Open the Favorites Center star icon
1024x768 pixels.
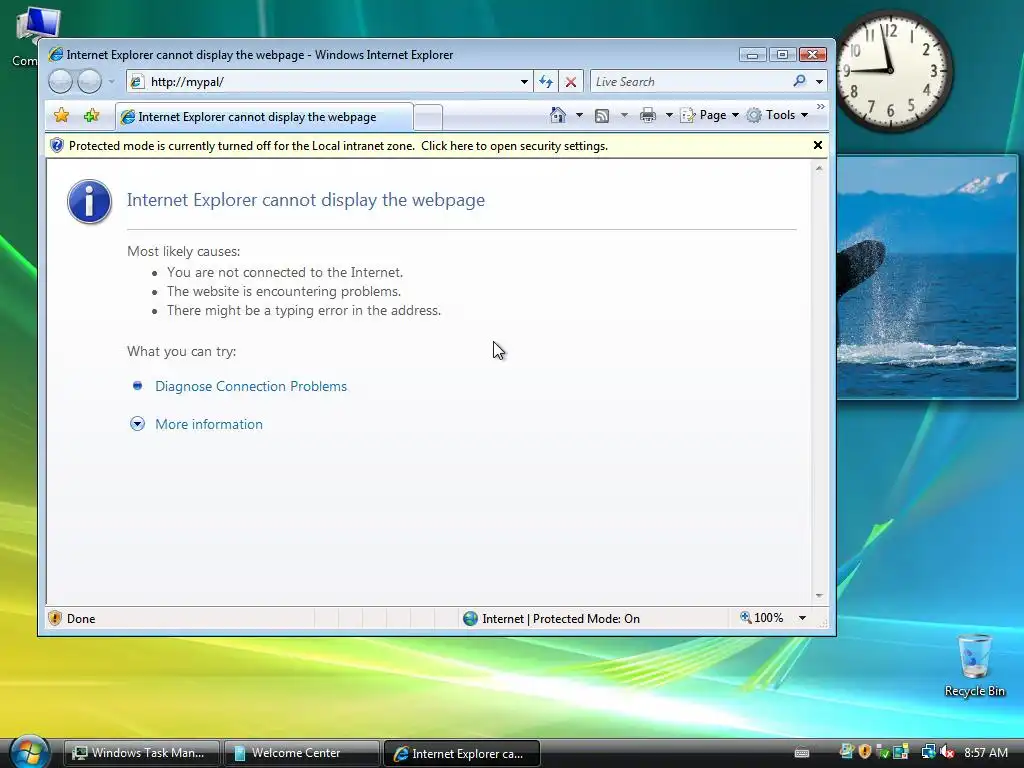(x=61, y=116)
